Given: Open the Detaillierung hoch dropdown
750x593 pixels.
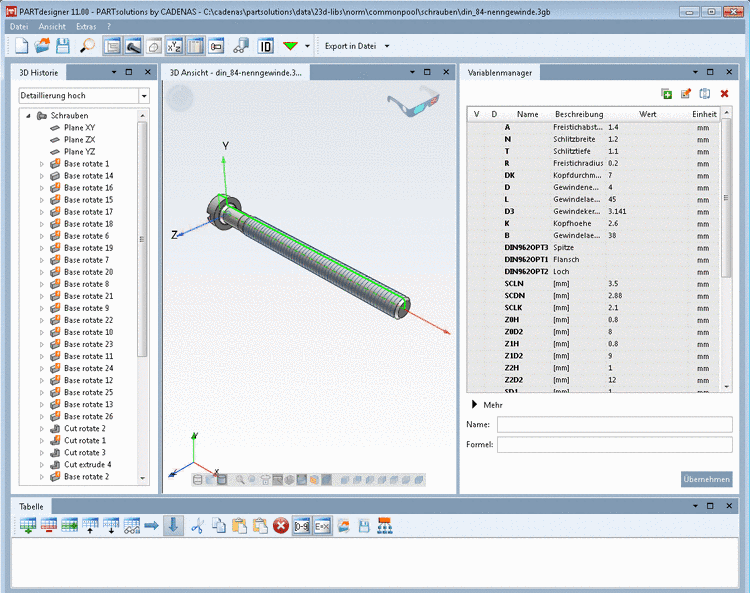Looking at the screenshot, I should [x=144, y=96].
